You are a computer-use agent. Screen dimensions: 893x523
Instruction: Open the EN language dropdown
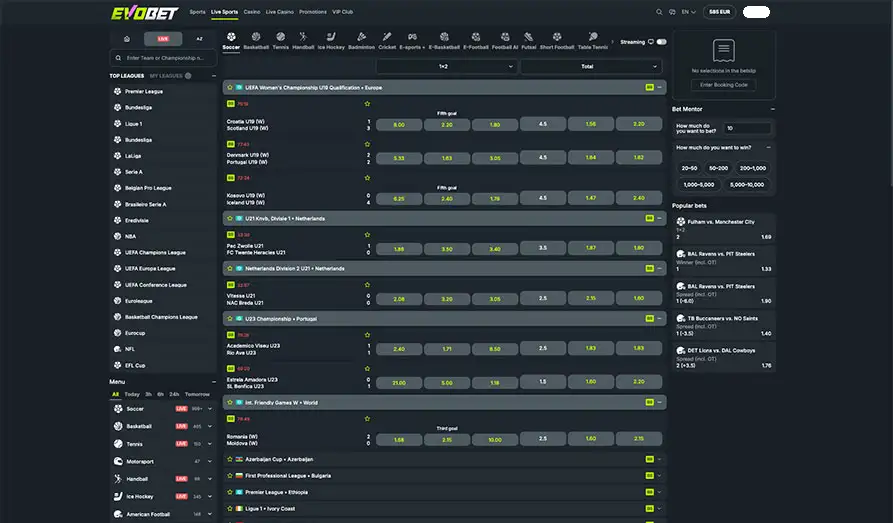(x=689, y=12)
